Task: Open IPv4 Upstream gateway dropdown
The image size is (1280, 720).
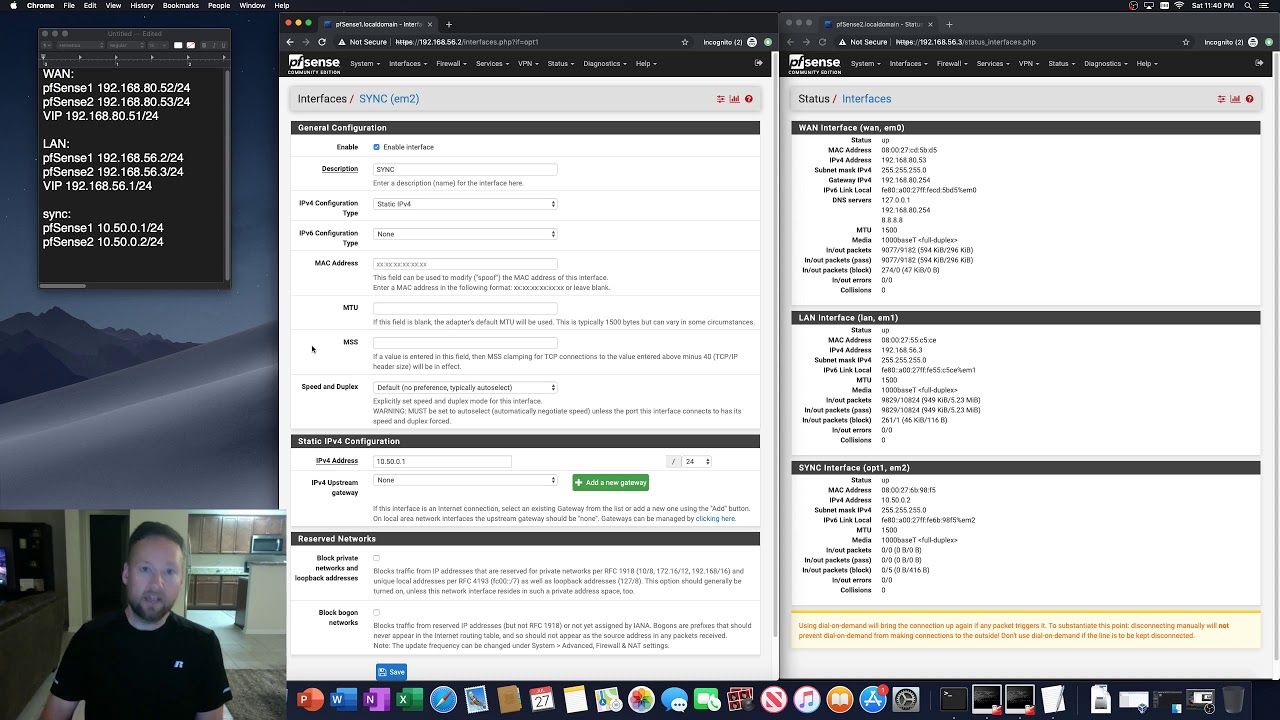Action: click(465, 480)
